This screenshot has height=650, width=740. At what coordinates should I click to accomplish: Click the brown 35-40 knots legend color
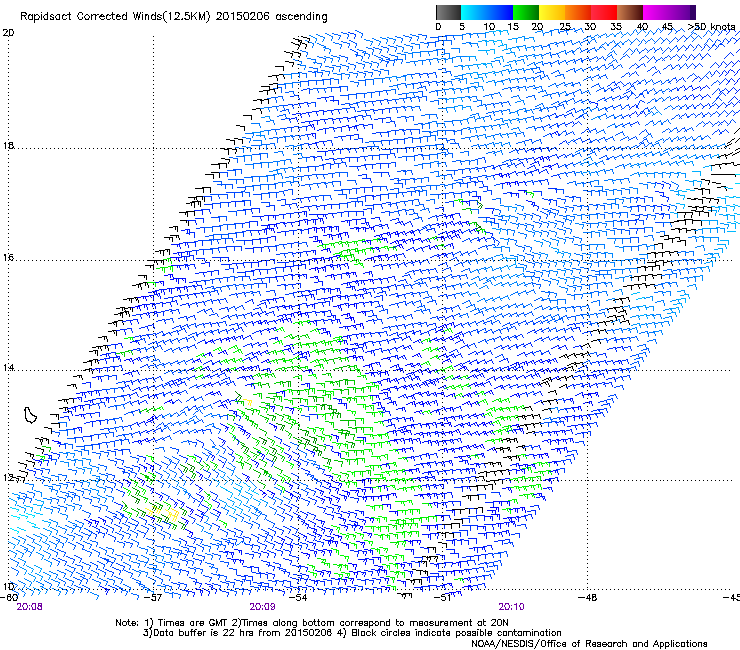click(x=630, y=12)
